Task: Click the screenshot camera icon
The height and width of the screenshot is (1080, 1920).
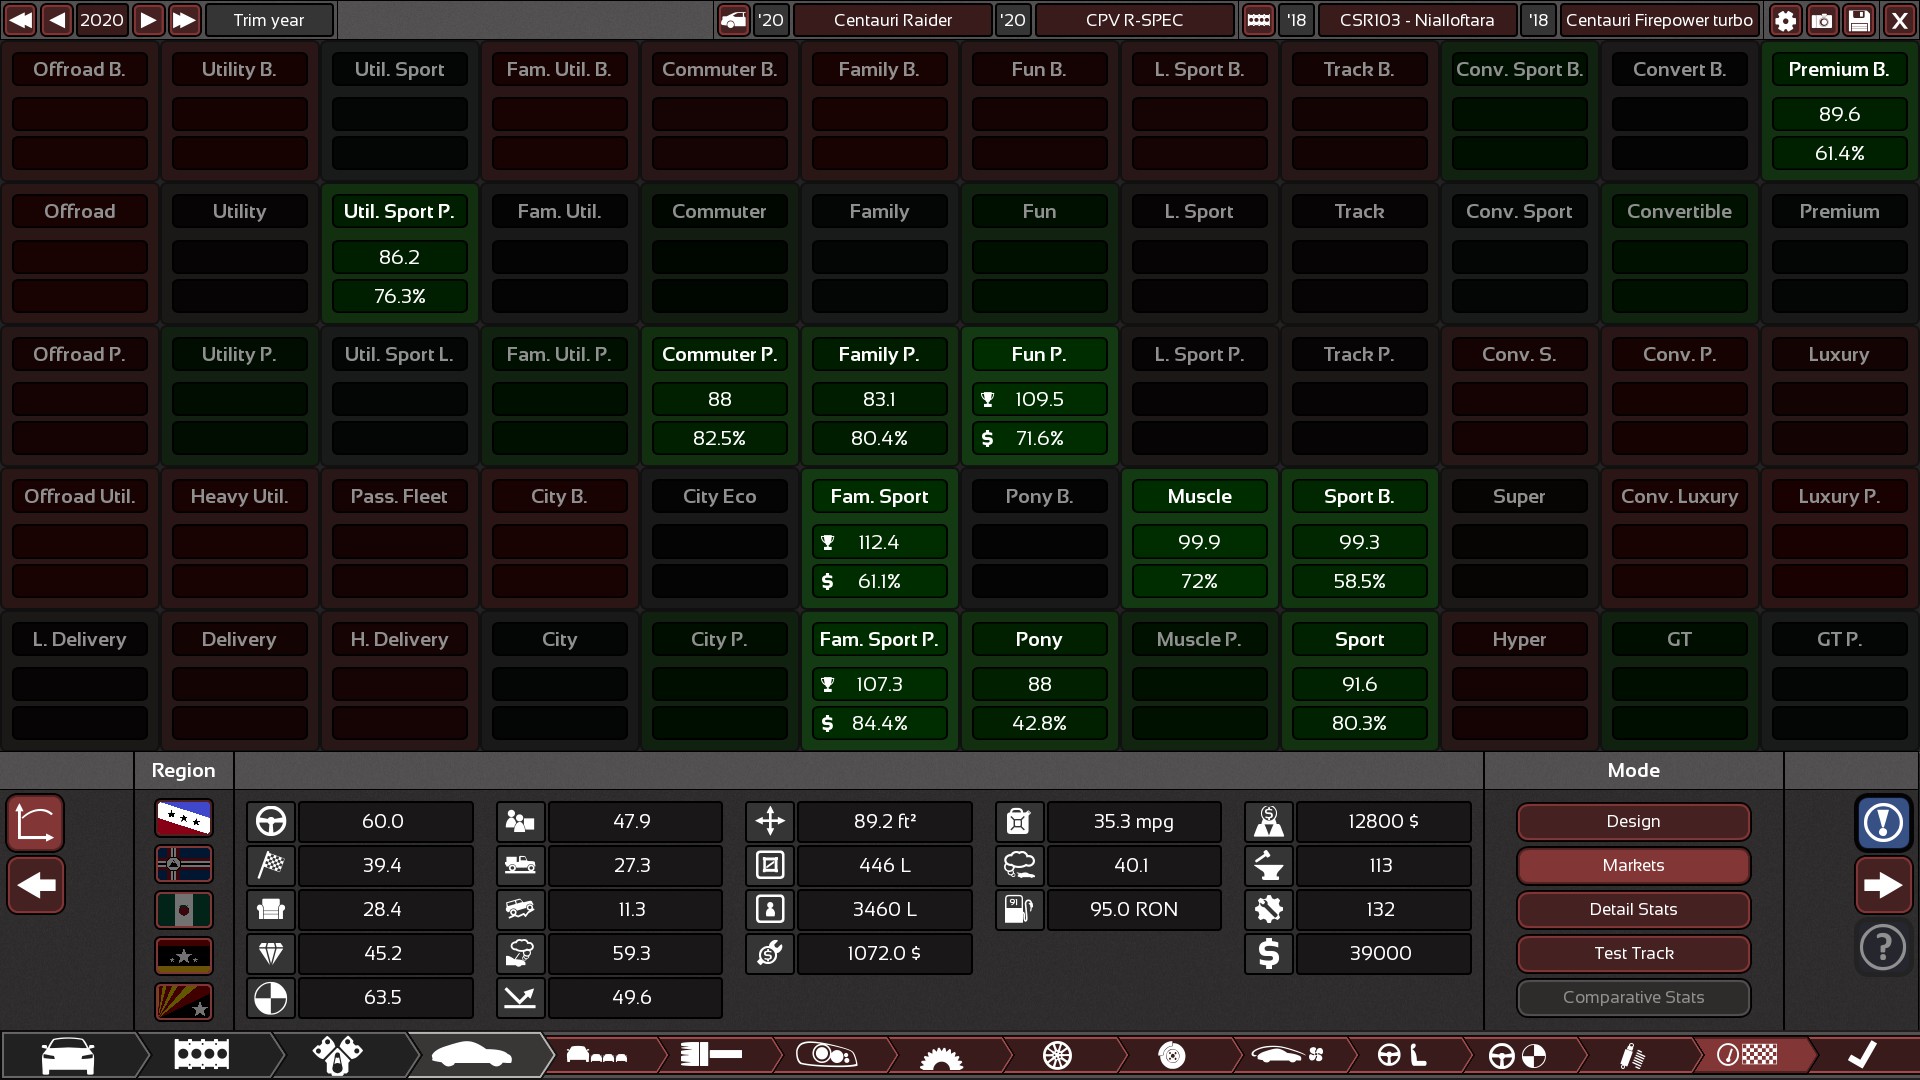Action: 1822,20
